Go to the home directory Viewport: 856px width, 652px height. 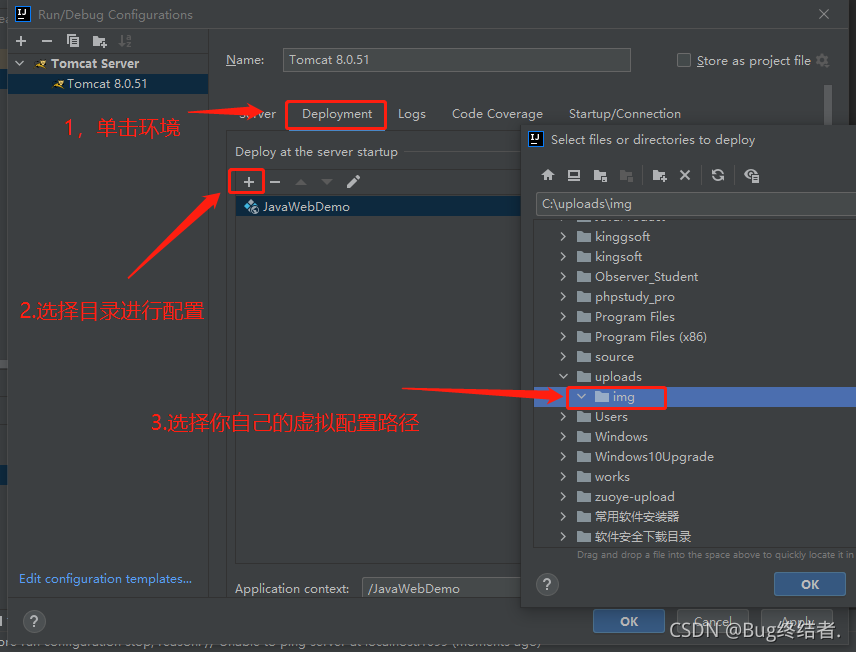(548, 175)
